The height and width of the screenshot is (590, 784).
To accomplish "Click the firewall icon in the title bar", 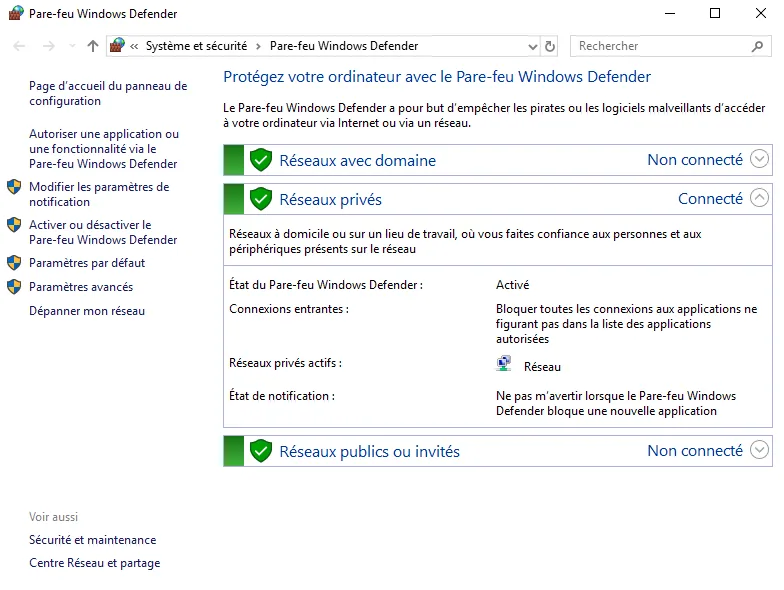I will (x=16, y=13).
